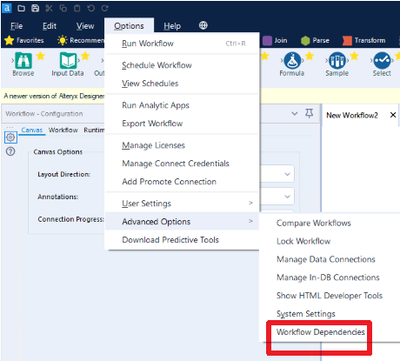
Task: Pin the Configuration panel
Action: (309, 113)
